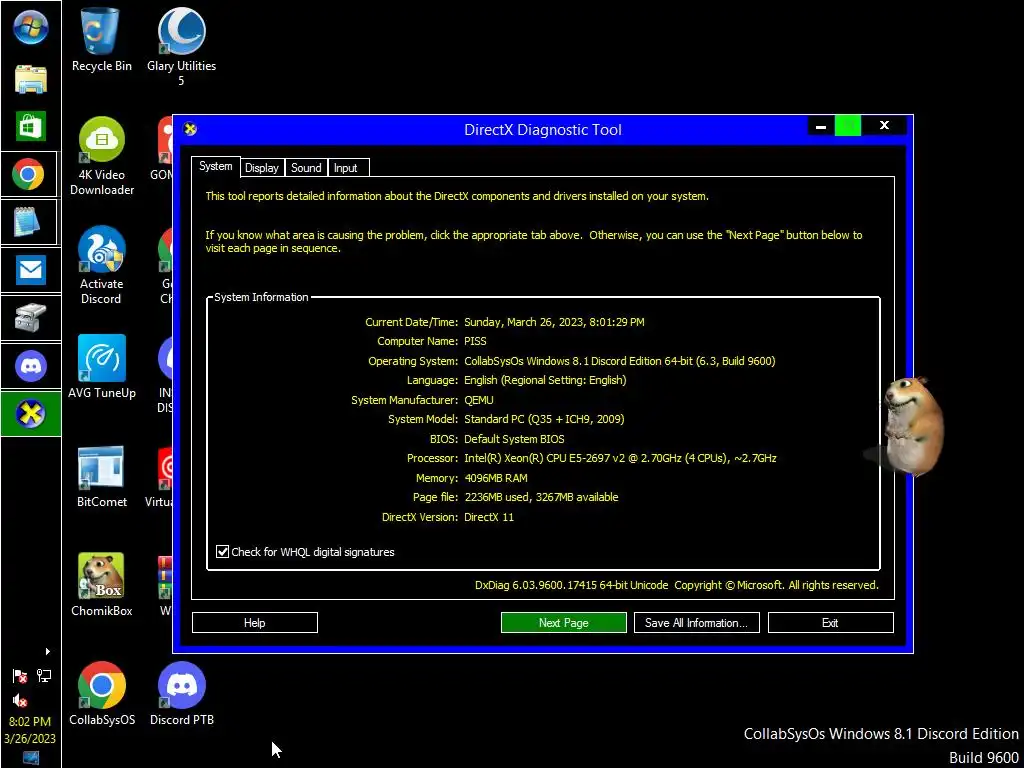Click the Processor value Intel Xeon text

point(620,458)
